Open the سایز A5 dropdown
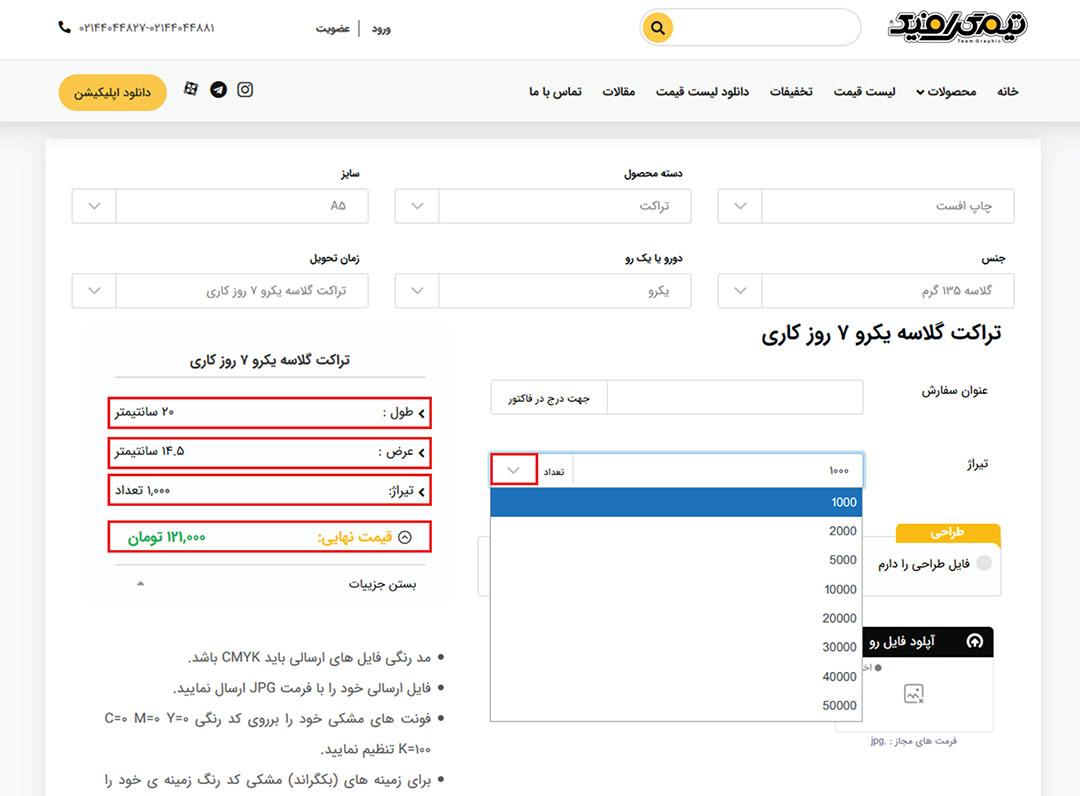Screen dimensions: 1080x796 [x=220, y=206]
